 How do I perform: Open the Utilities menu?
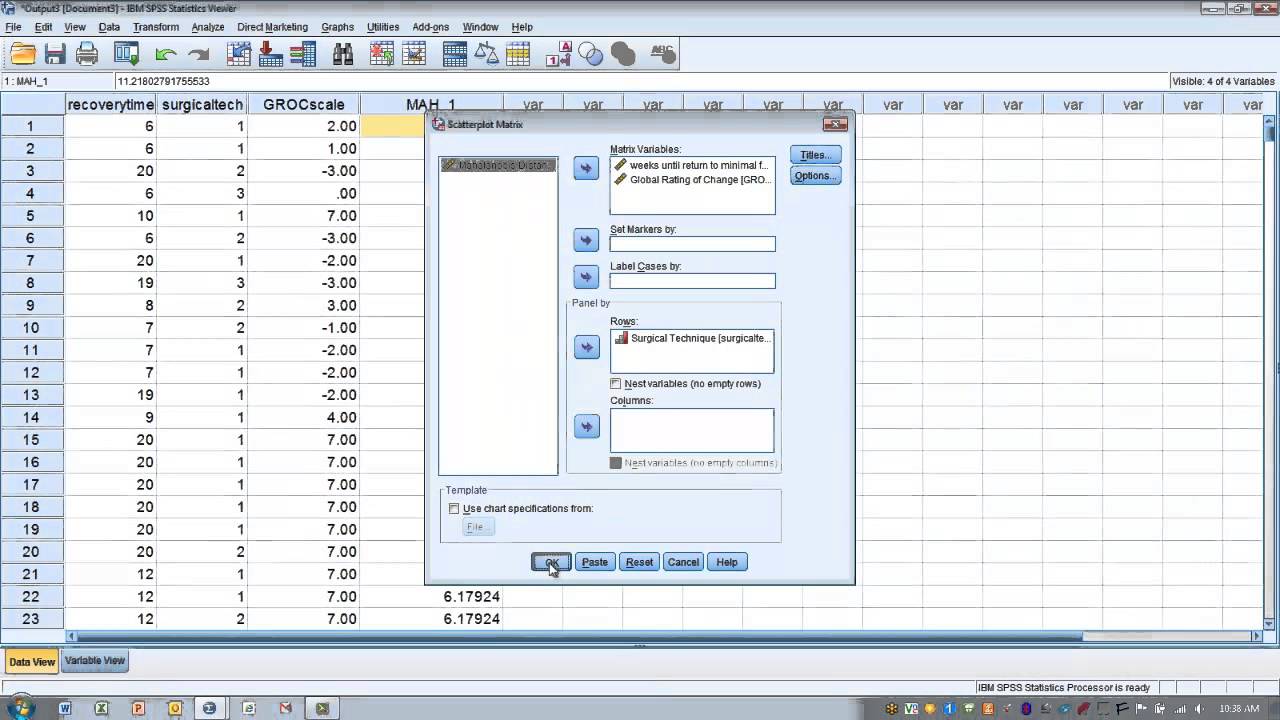coord(383,27)
